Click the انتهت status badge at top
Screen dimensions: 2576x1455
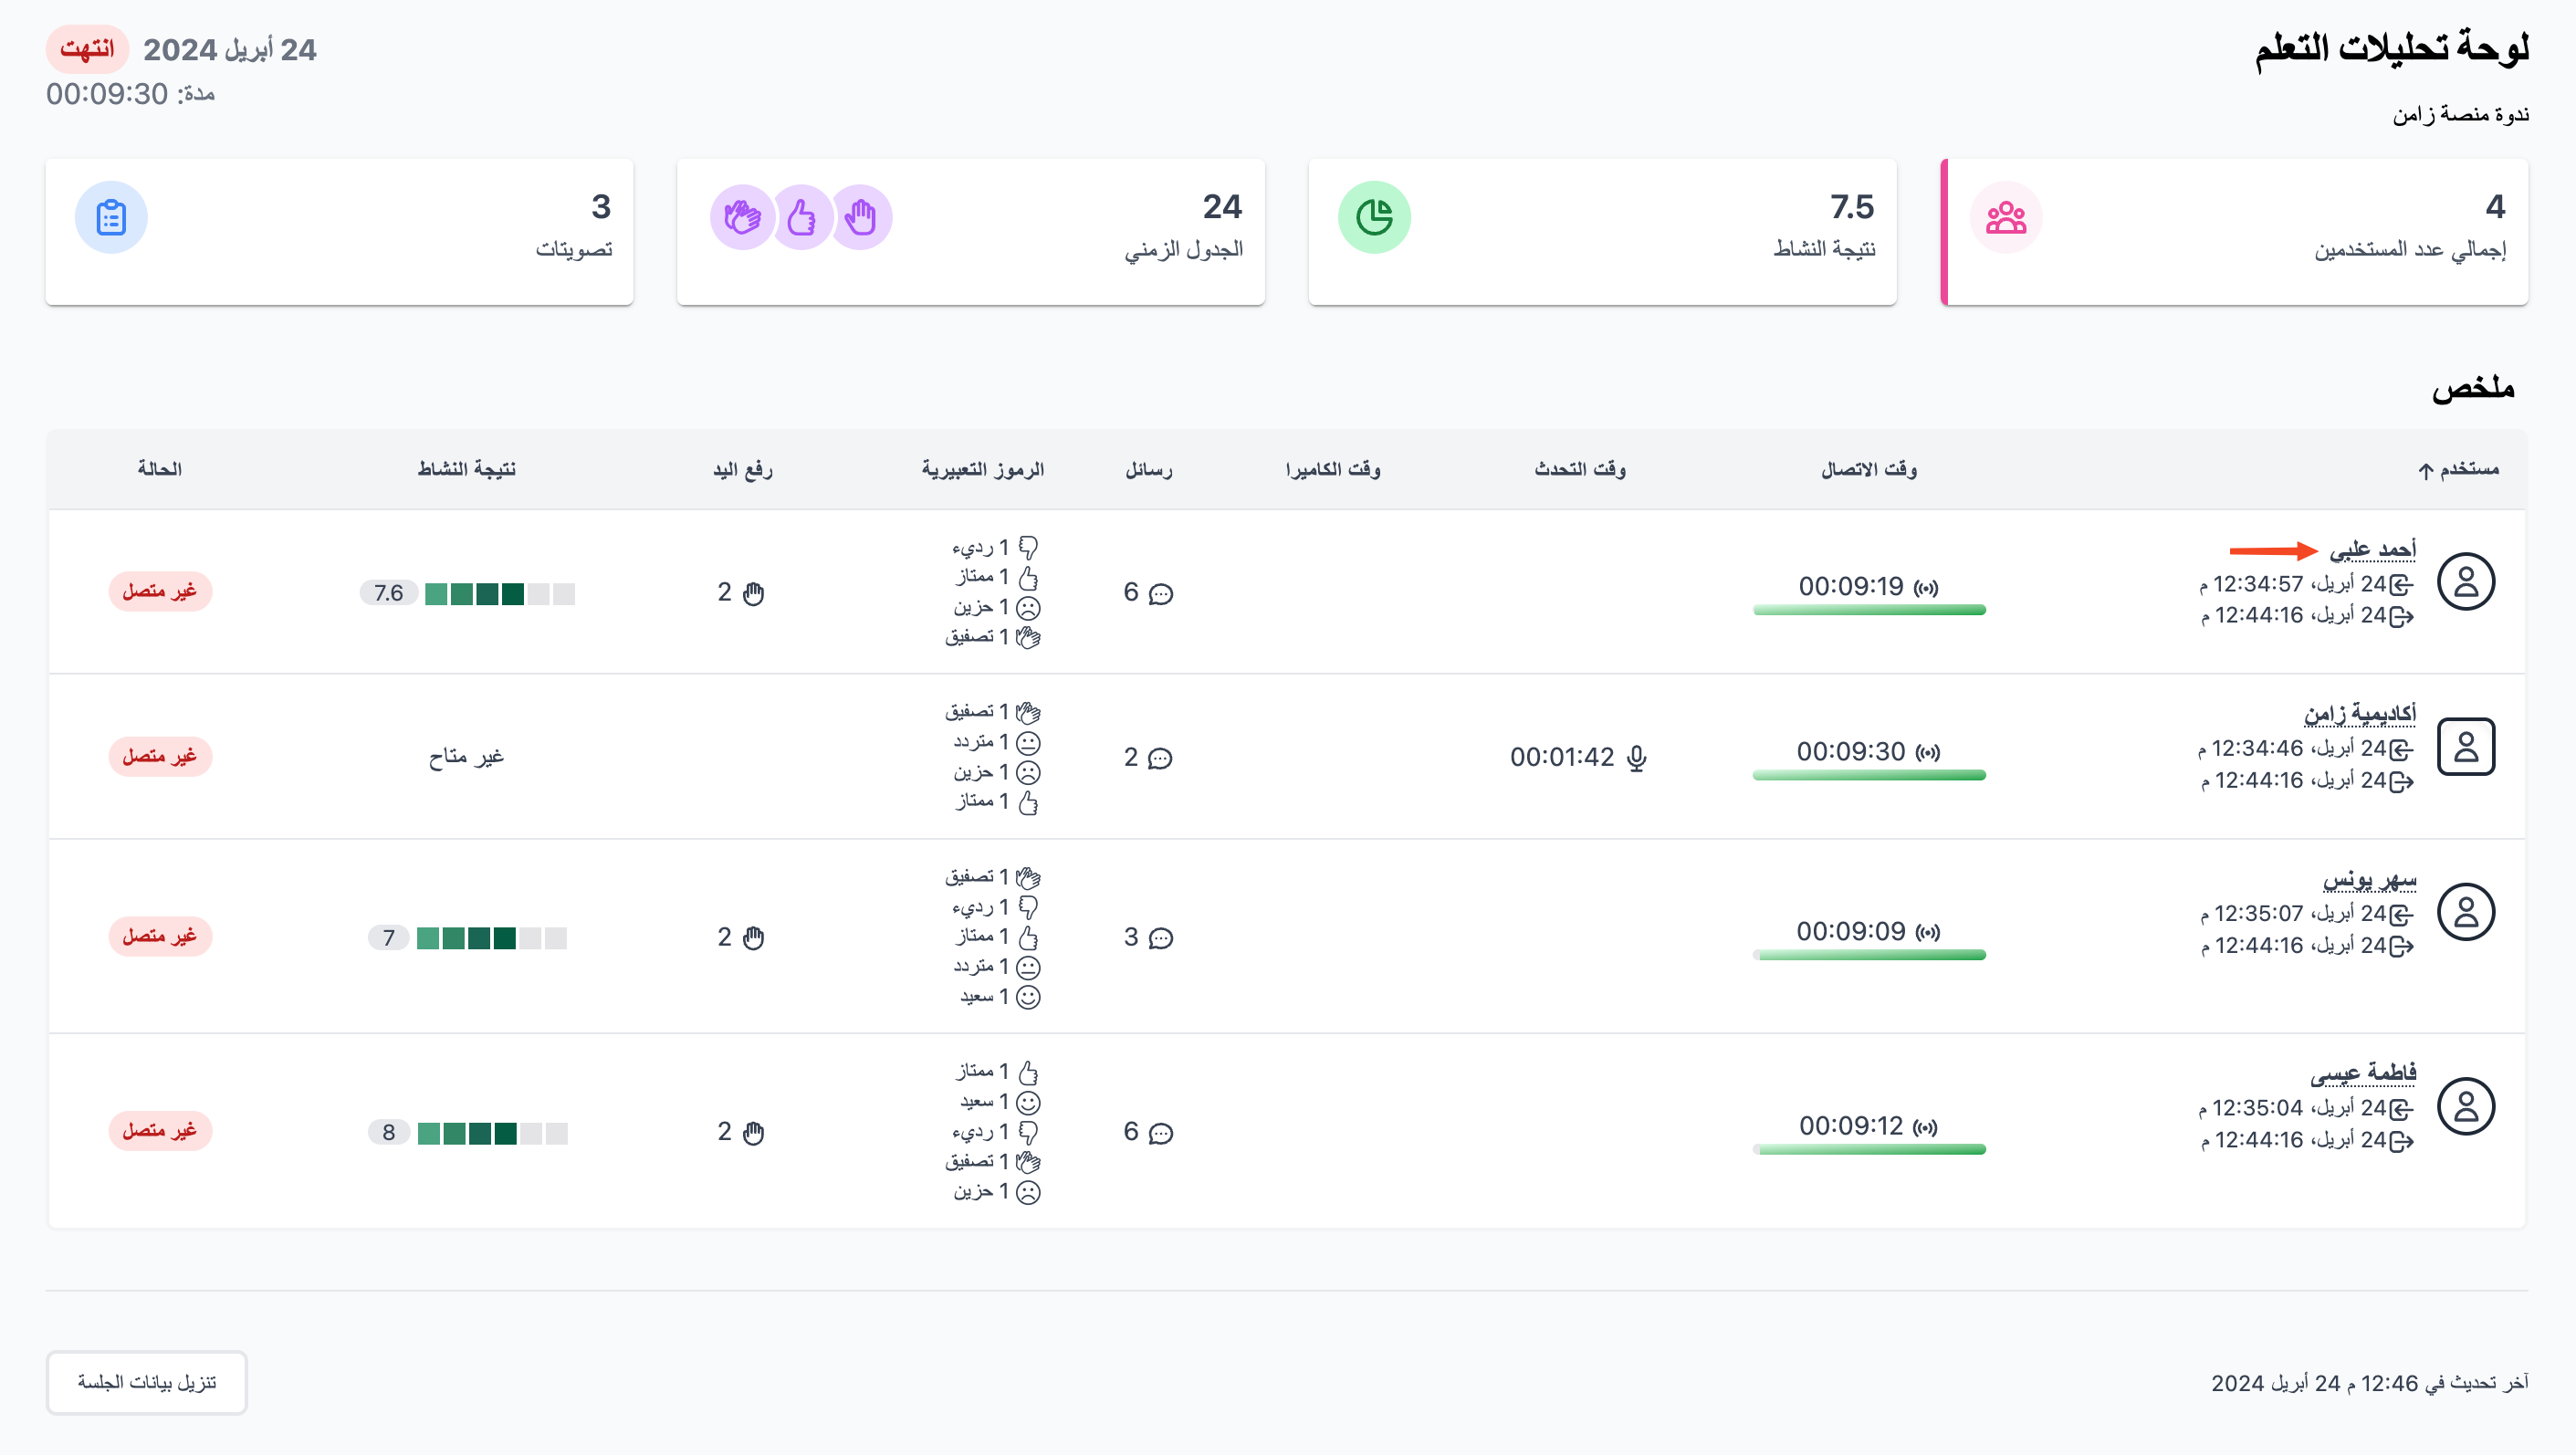[87, 49]
